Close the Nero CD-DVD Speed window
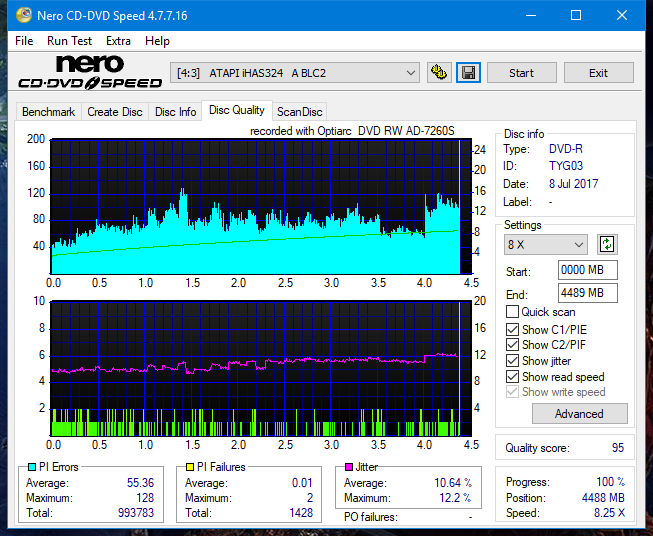Screen dimensions: 653x536 point(622,15)
